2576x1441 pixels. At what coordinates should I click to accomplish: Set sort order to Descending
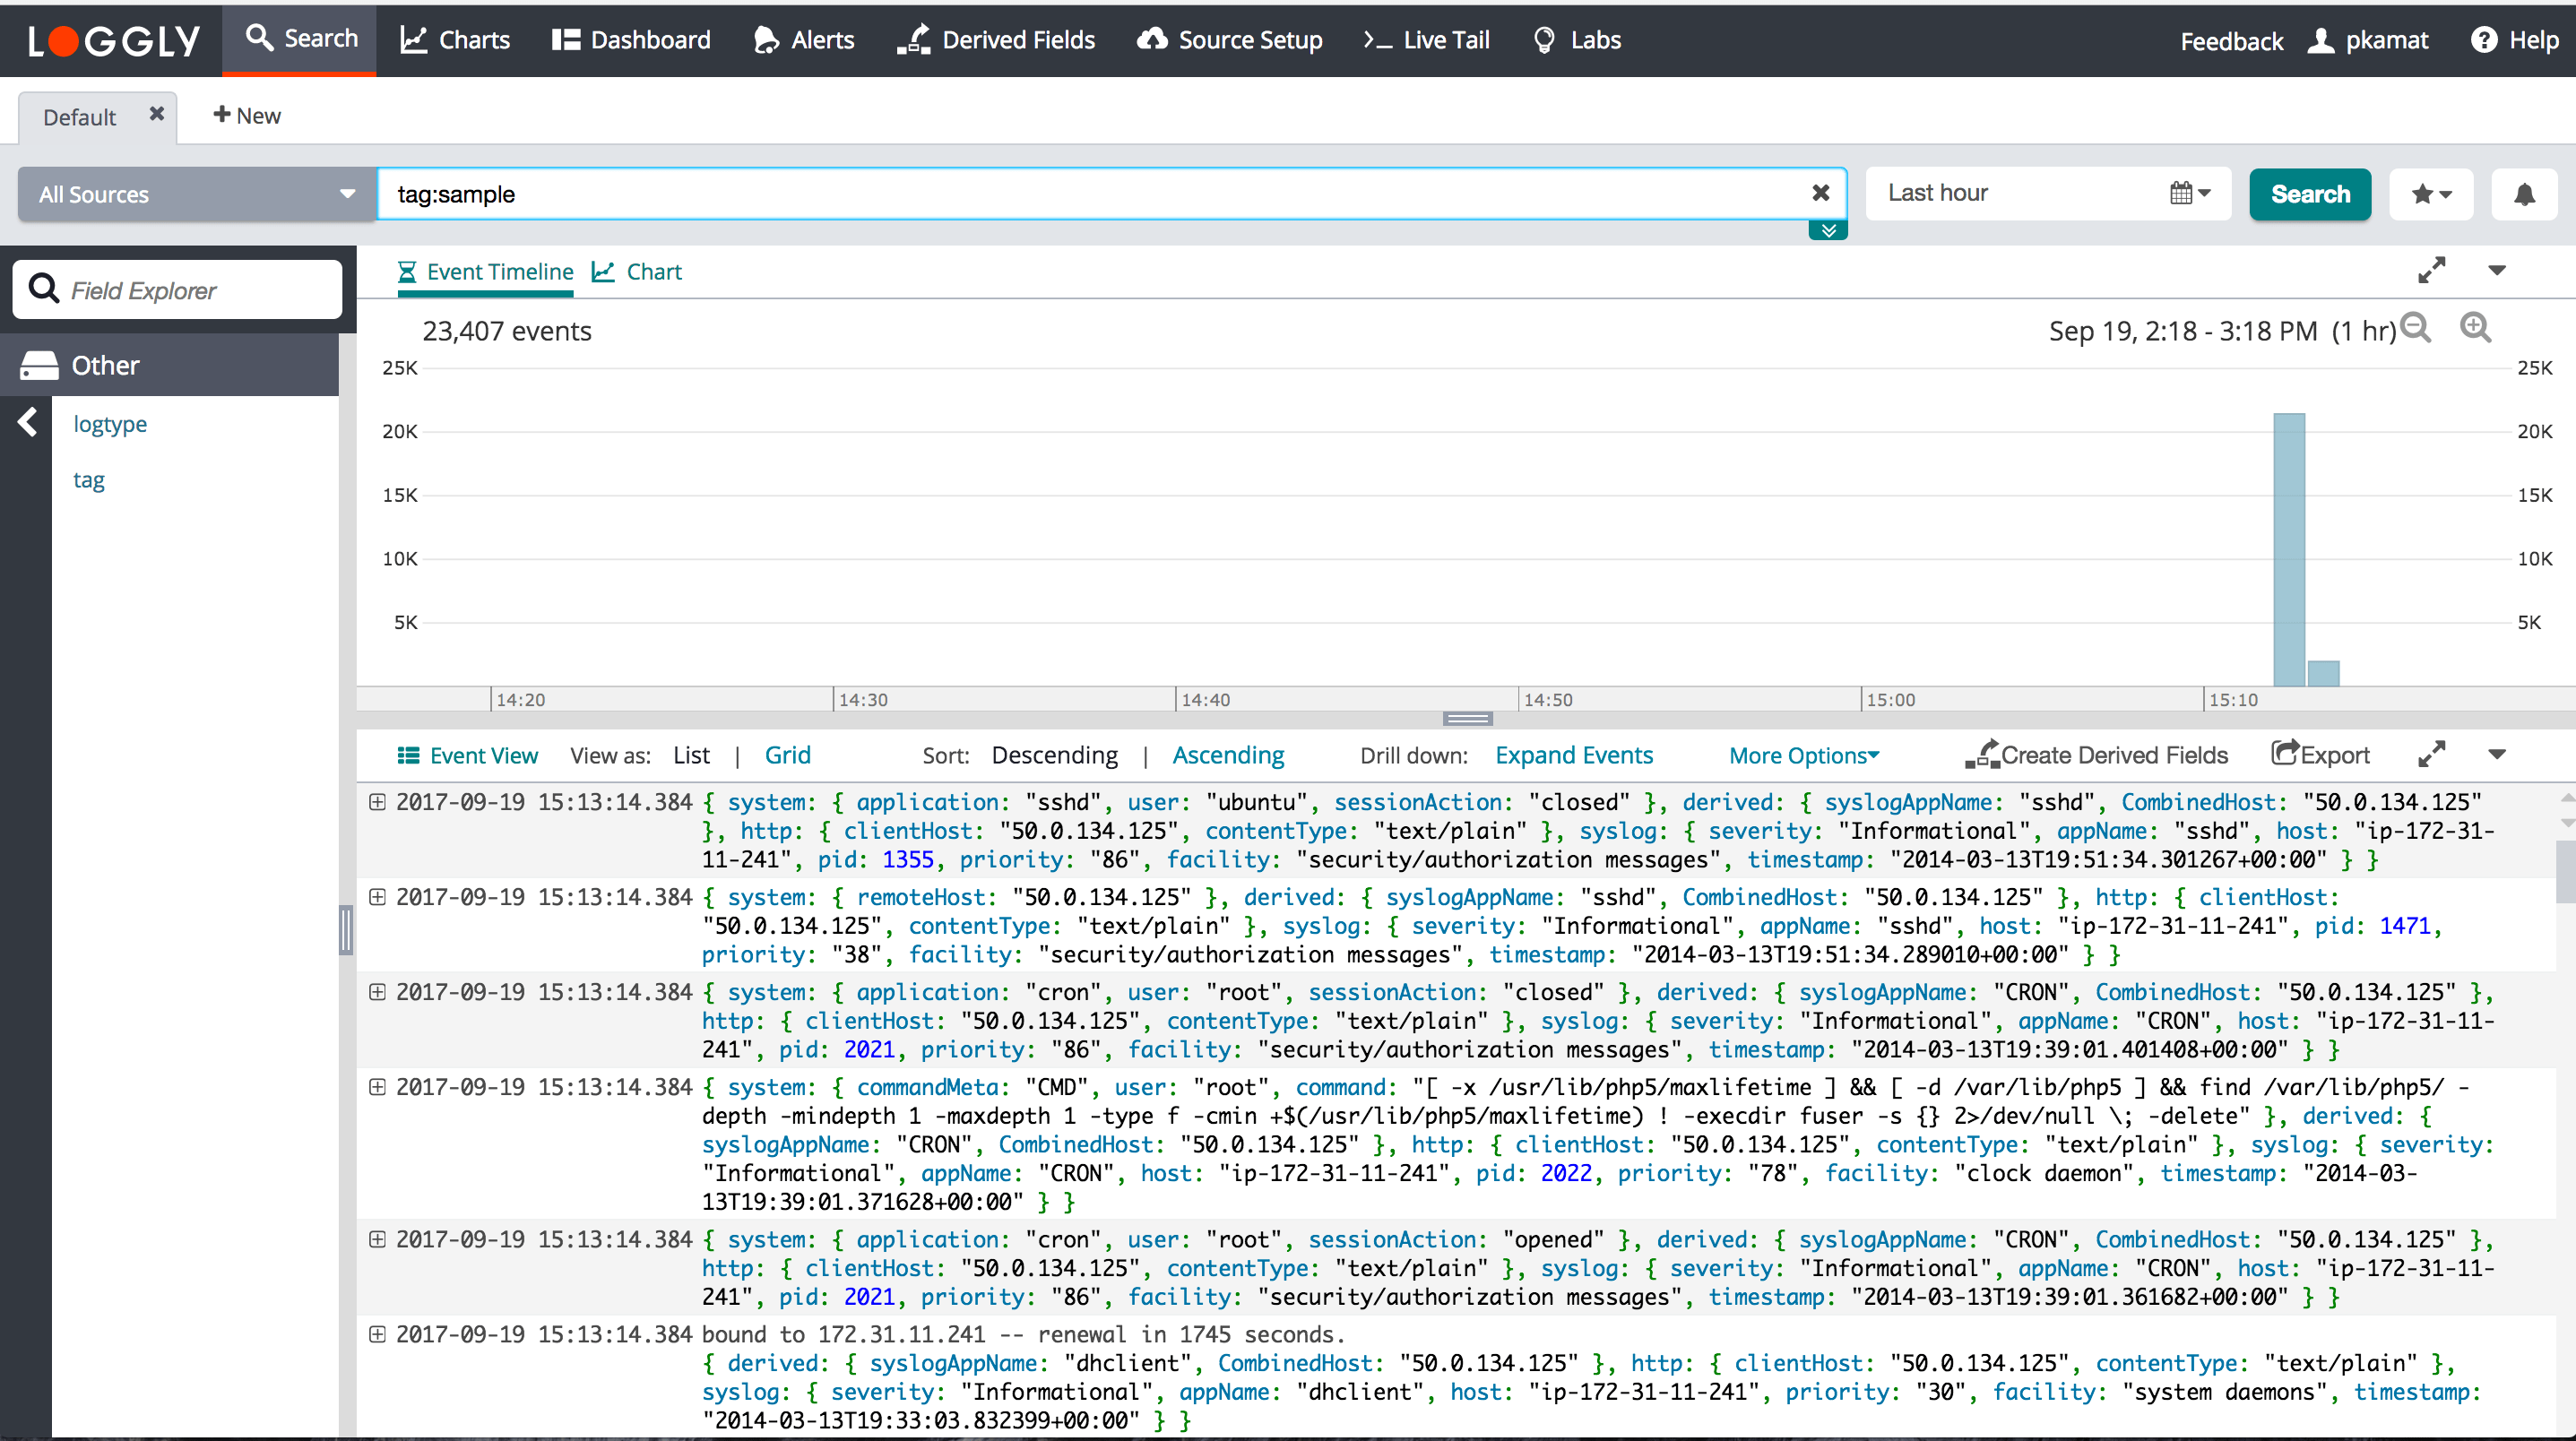tap(1054, 755)
